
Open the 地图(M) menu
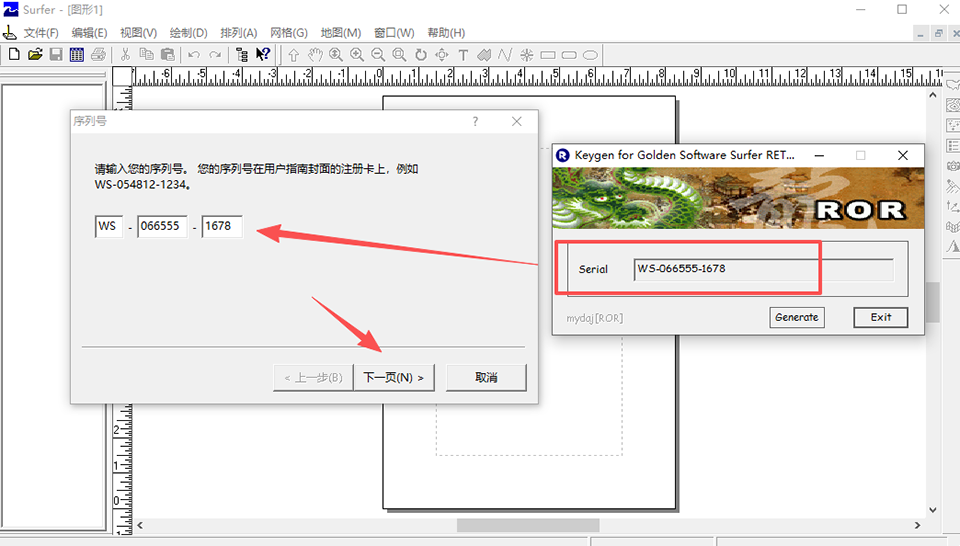pyautogui.click(x=341, y=32)
